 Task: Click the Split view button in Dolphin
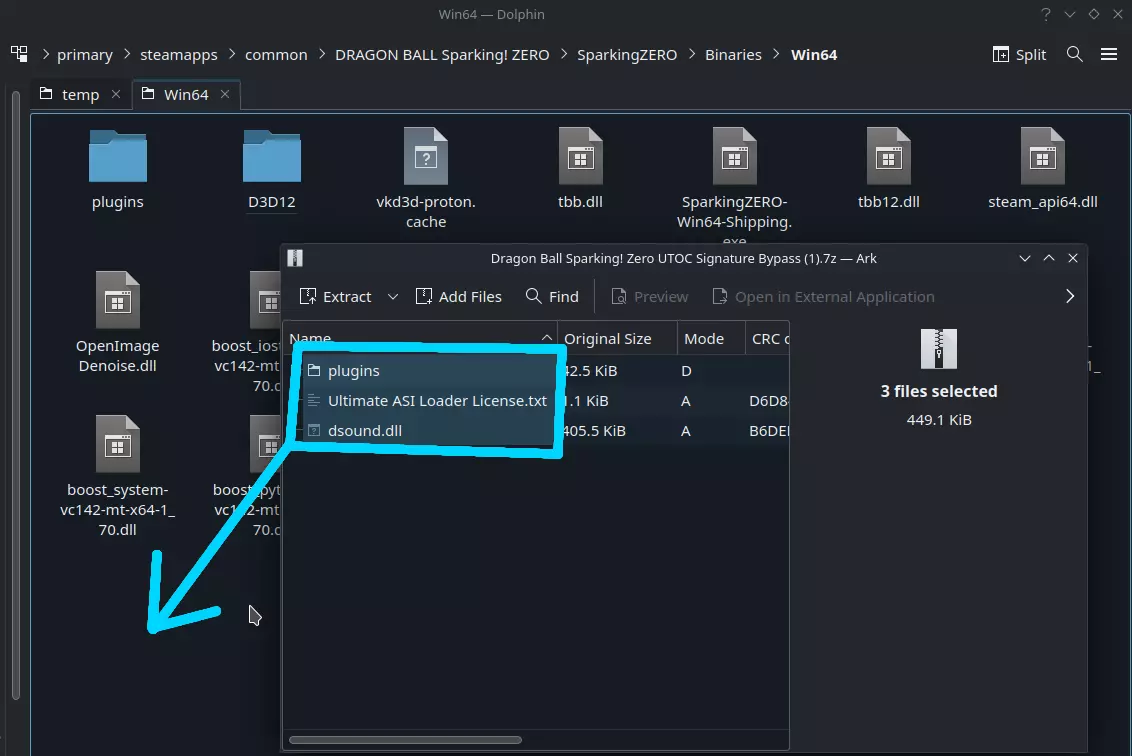pyautogui.click(x=1019, y=54)
